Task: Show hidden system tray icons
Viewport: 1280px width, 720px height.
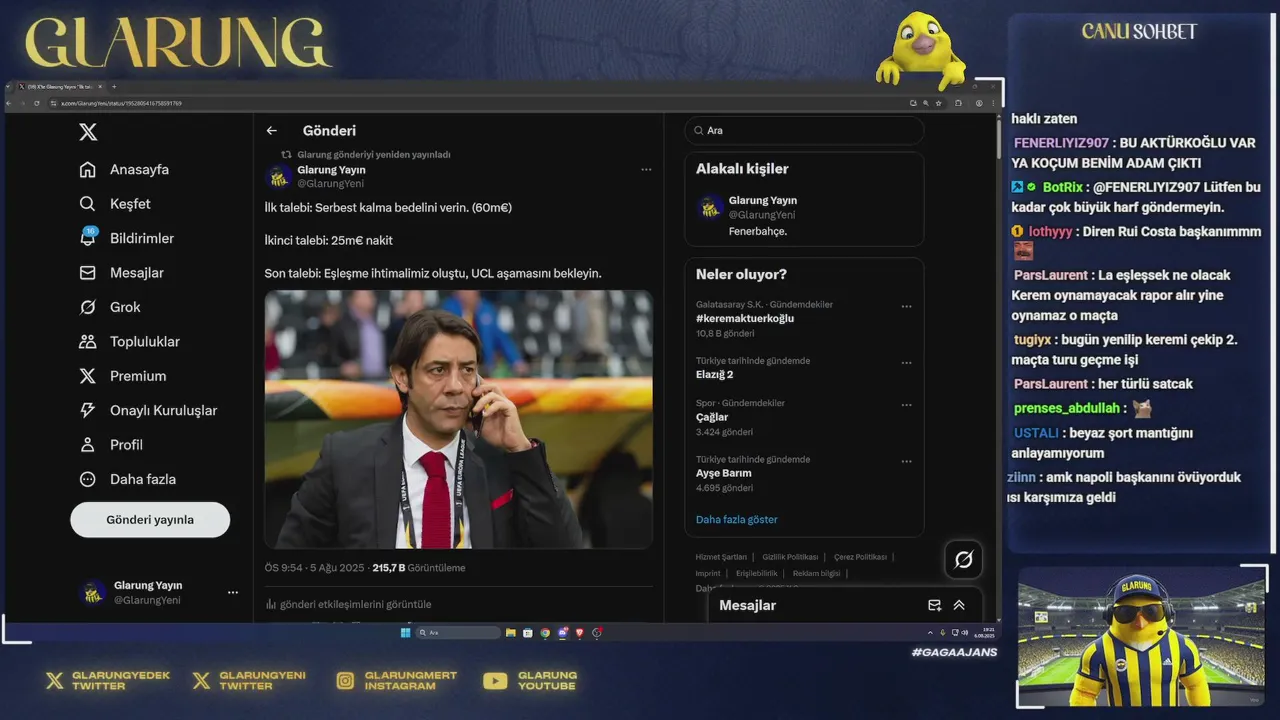Action: (930, 632)
